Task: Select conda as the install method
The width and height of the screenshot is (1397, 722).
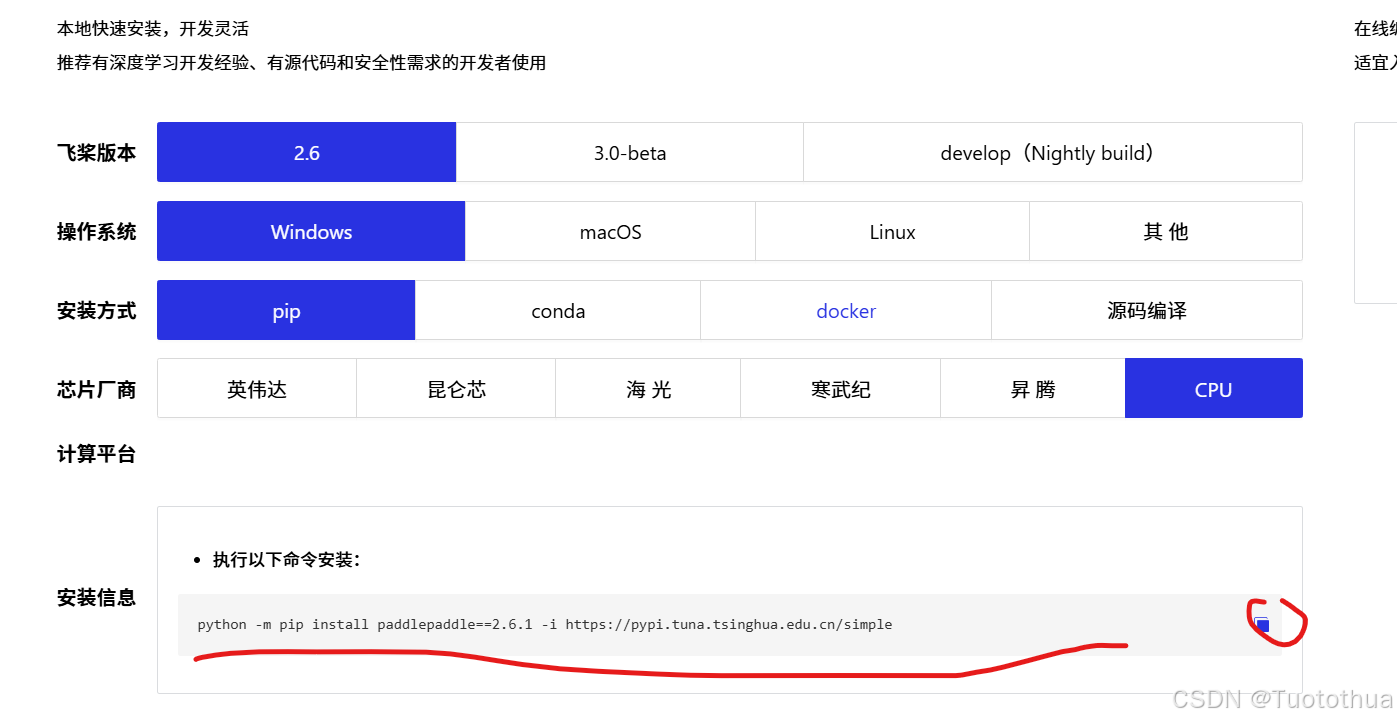Action: [557, 310]
